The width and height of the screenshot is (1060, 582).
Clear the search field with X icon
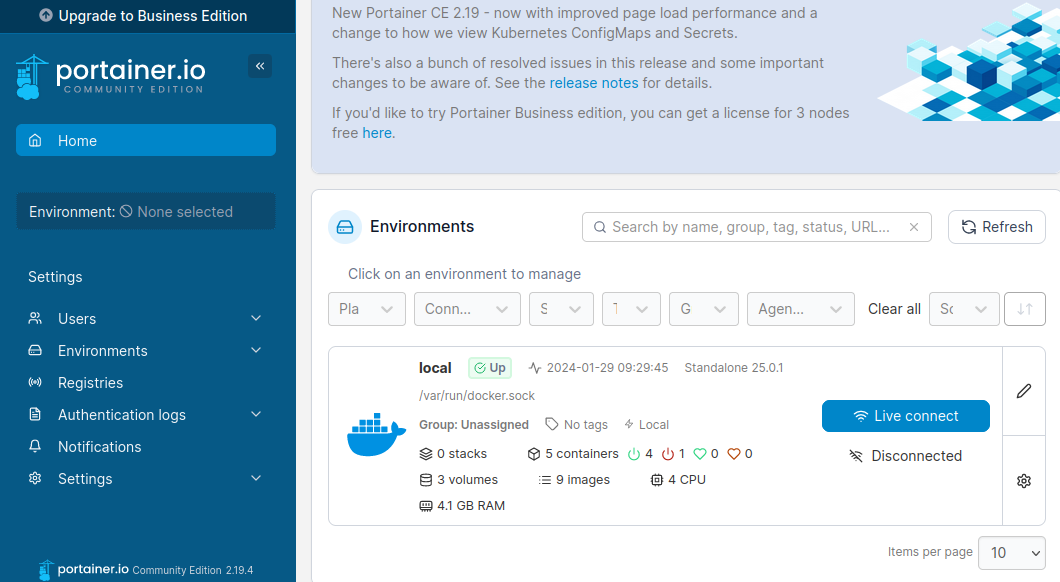(914, 227)
